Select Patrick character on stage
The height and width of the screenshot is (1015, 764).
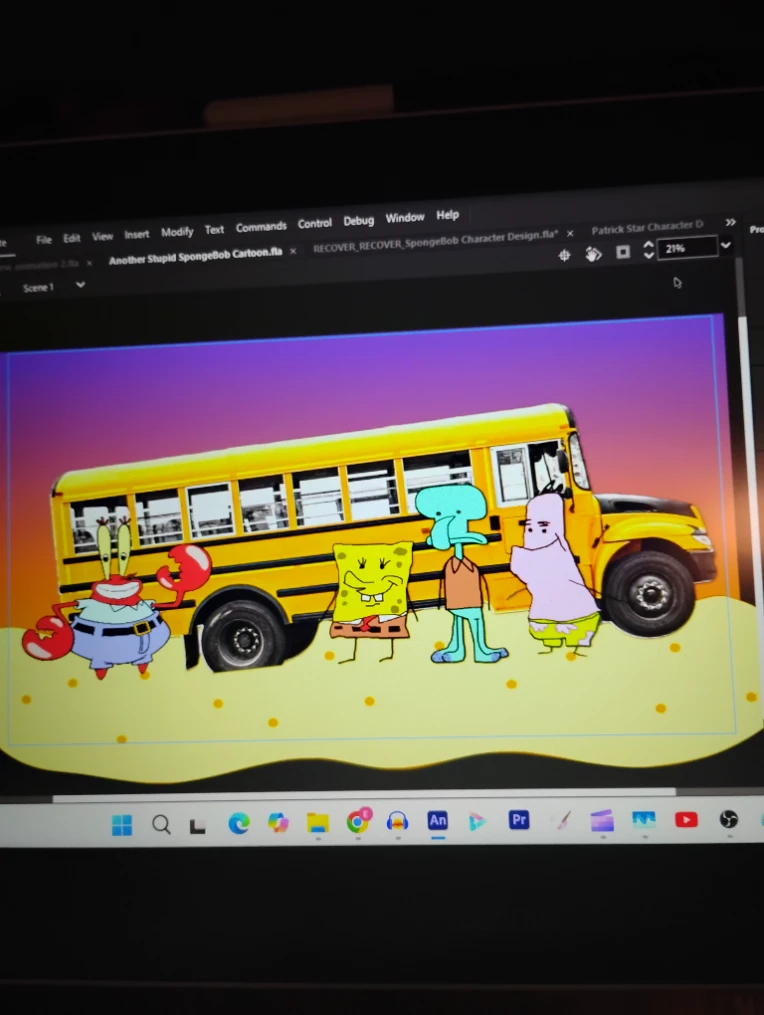pos(556,574)
